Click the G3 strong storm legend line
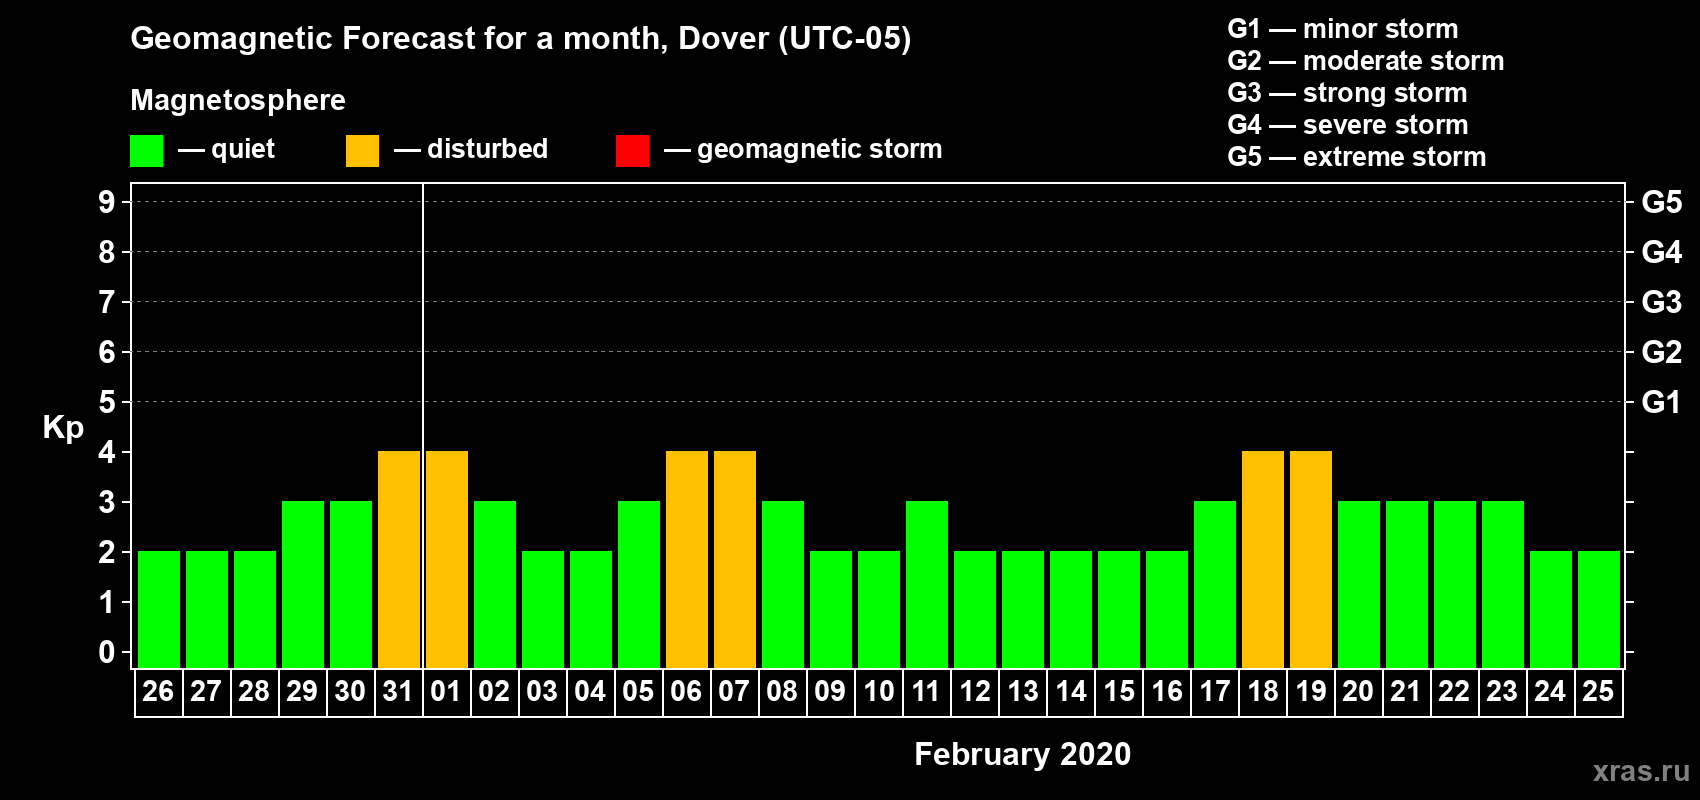The image size is (1700, 800). pyautogui.click(x=1347, y=93)
